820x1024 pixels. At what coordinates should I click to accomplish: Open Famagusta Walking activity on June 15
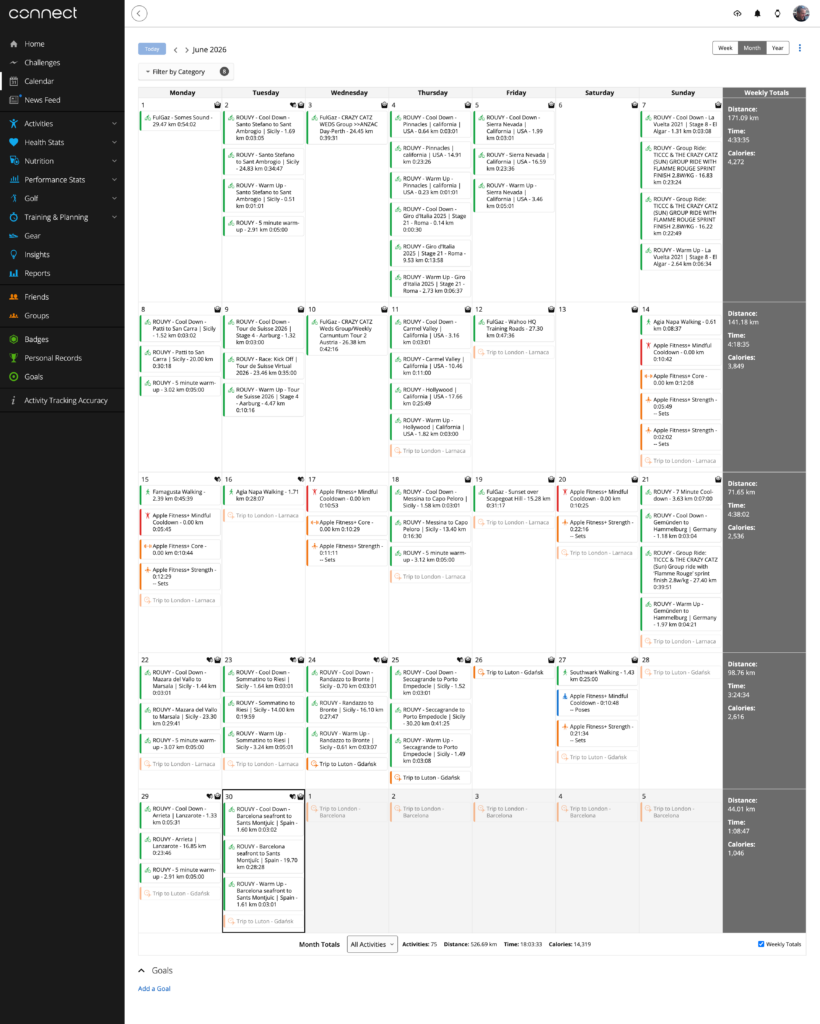(180, 496)
